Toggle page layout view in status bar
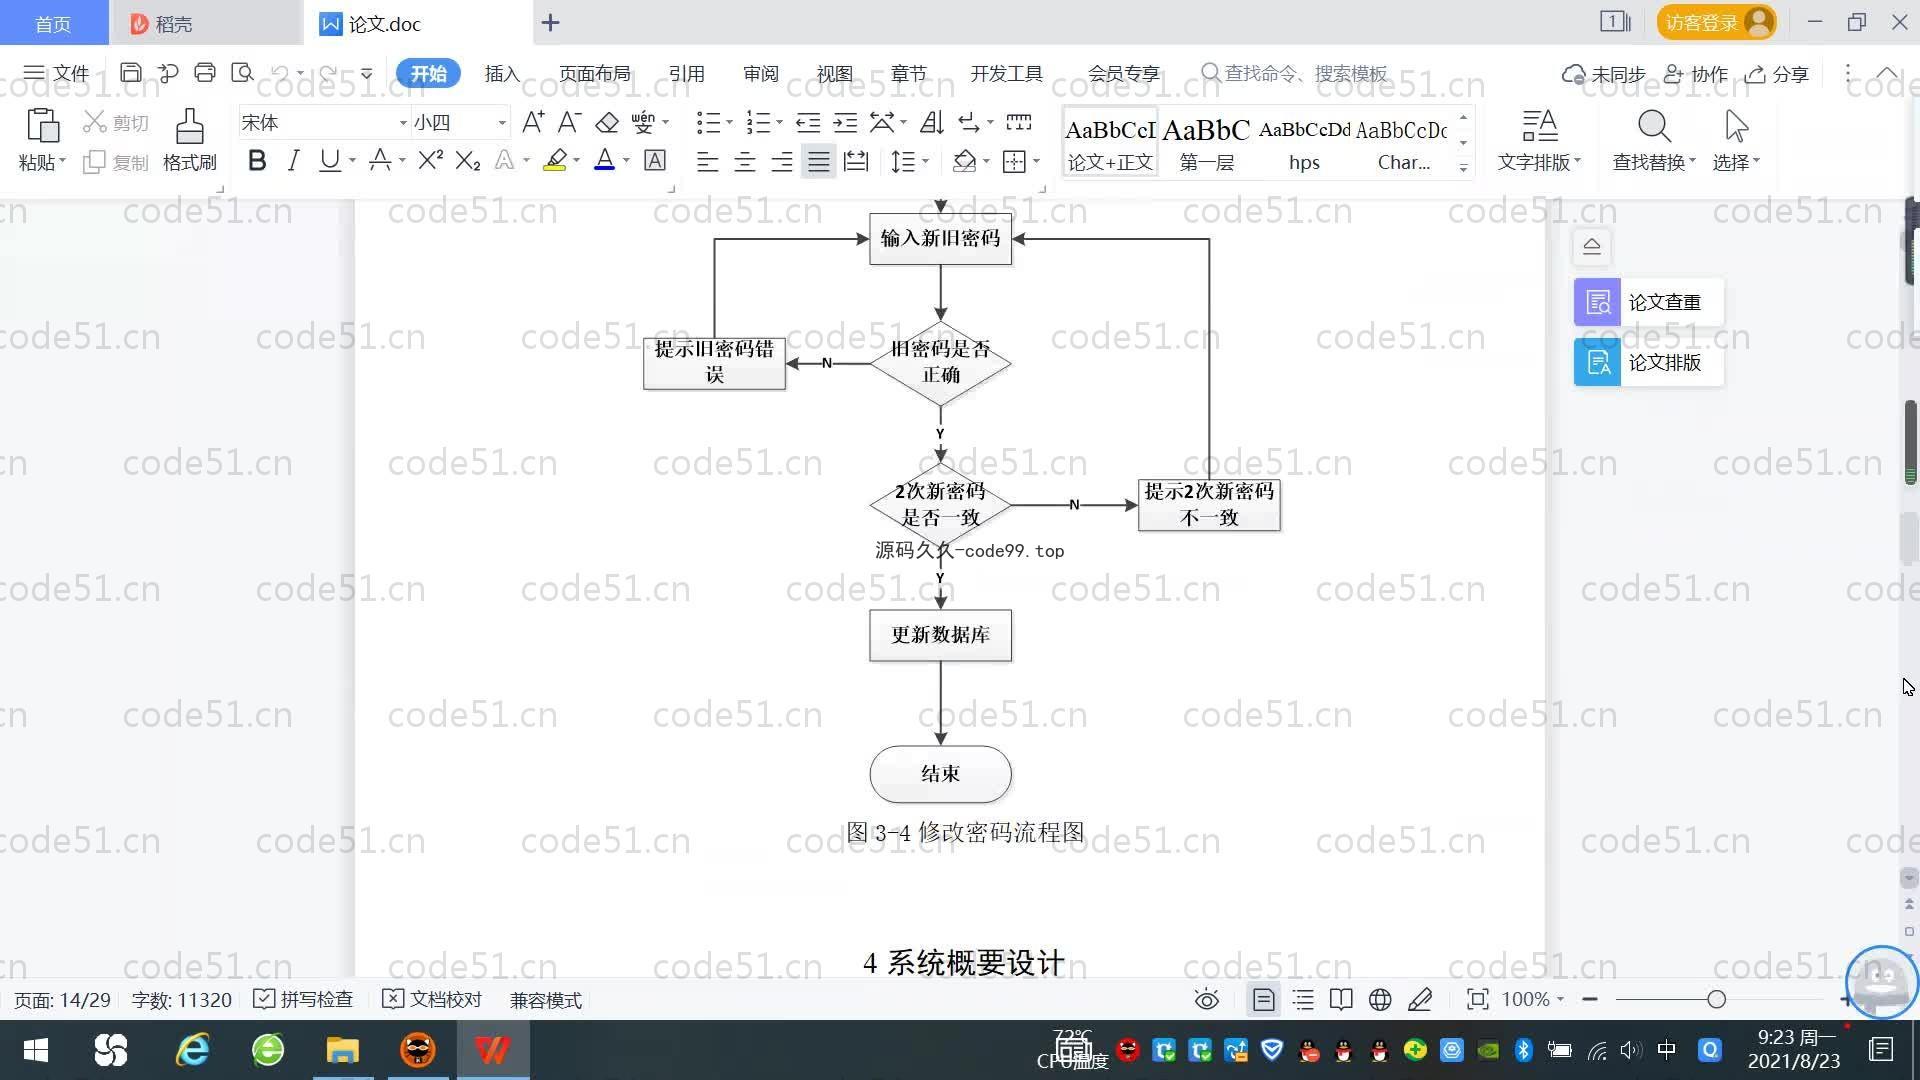Screen dimensions: 1920x1080 click(x=1263, y=1000)
